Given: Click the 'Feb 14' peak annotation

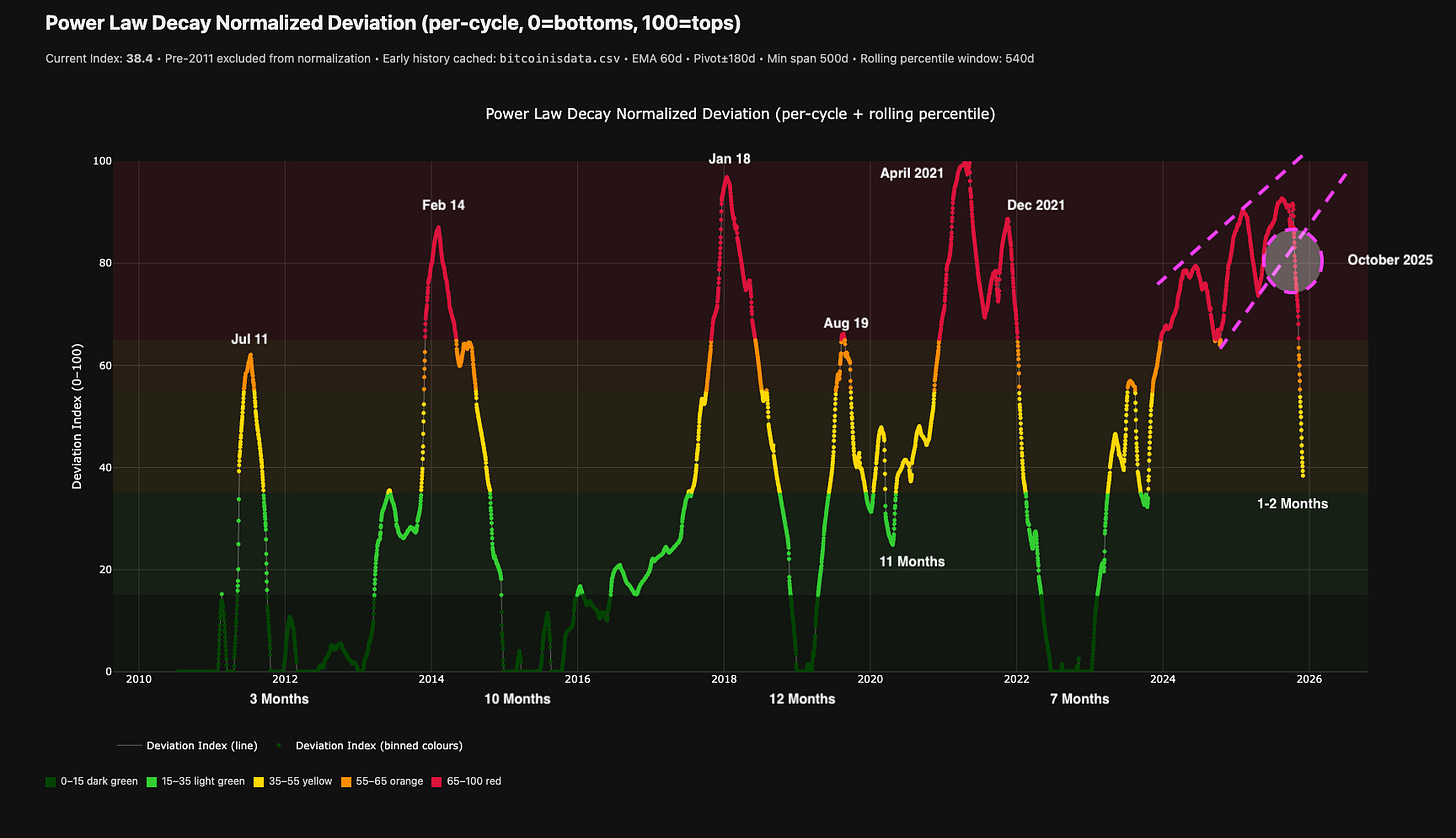Looking at the screenshot, I should (x=443, y=205).
